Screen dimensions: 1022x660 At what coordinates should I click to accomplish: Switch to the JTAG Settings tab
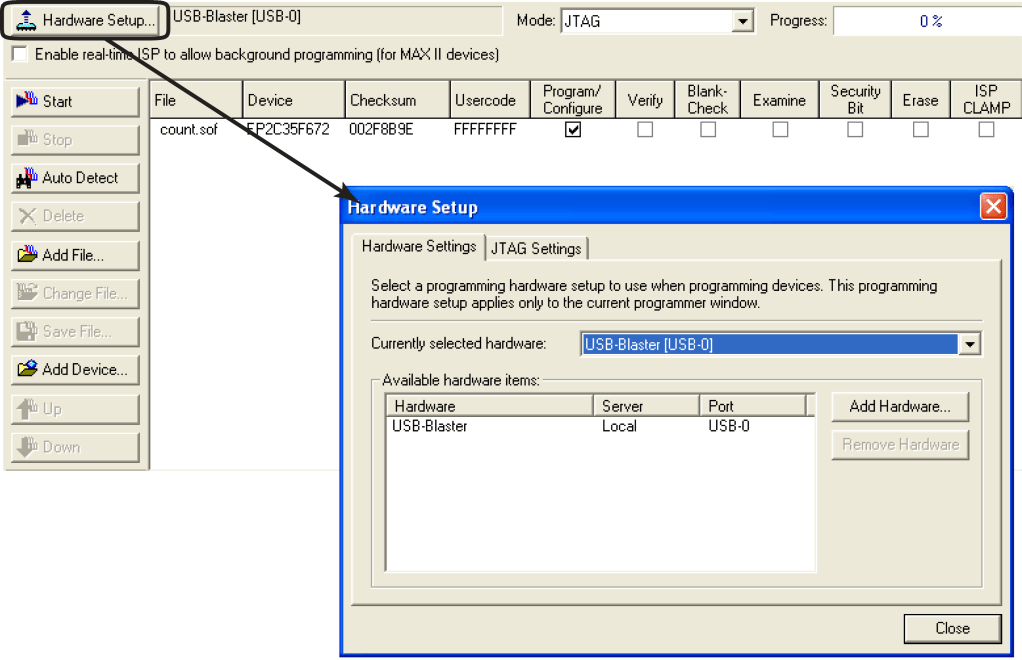pyautogui.click(x=536, y=248)
